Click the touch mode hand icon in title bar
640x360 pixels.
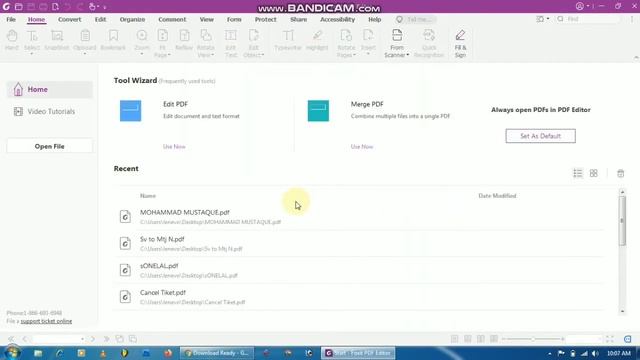[92, 7]
